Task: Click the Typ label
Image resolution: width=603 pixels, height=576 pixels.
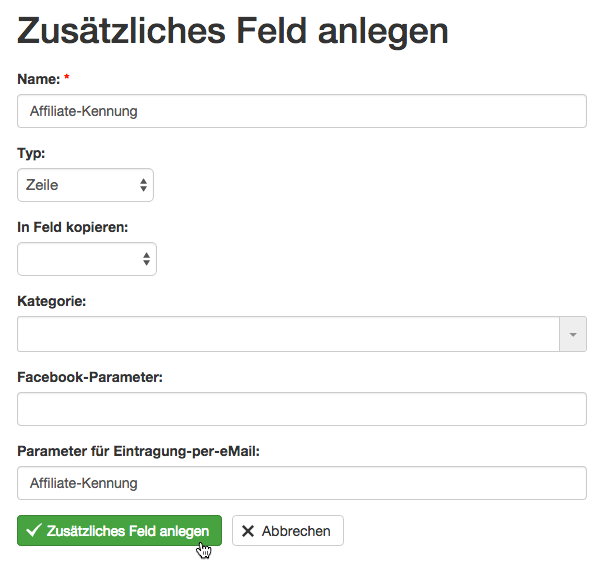Action: click(31, 153)
